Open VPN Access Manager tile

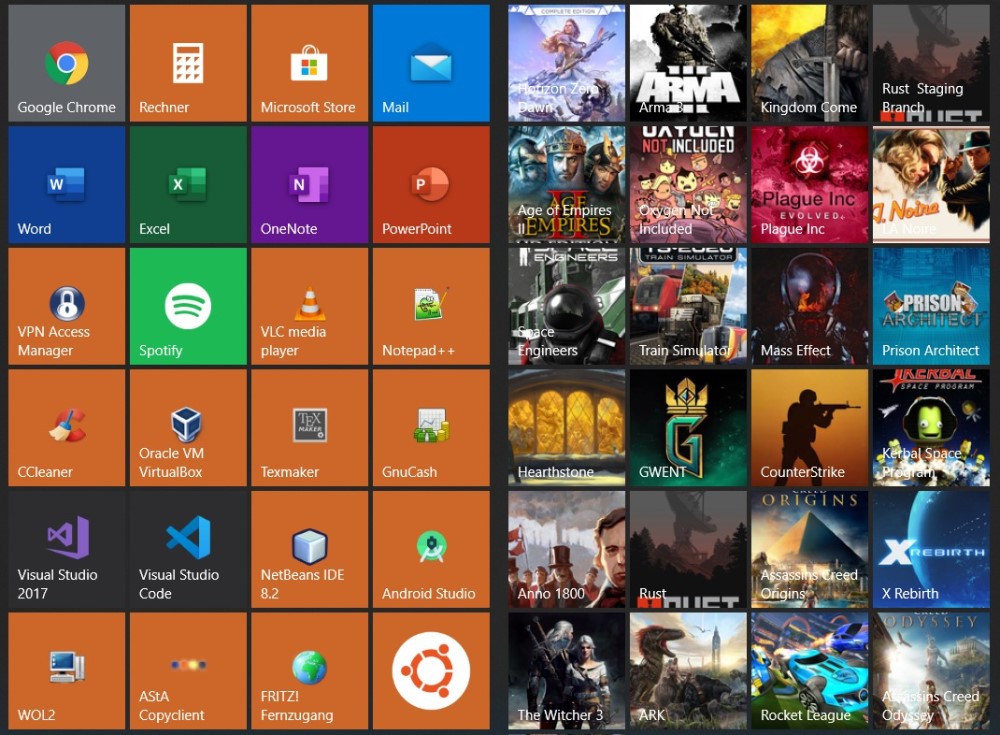pos(67,306)
